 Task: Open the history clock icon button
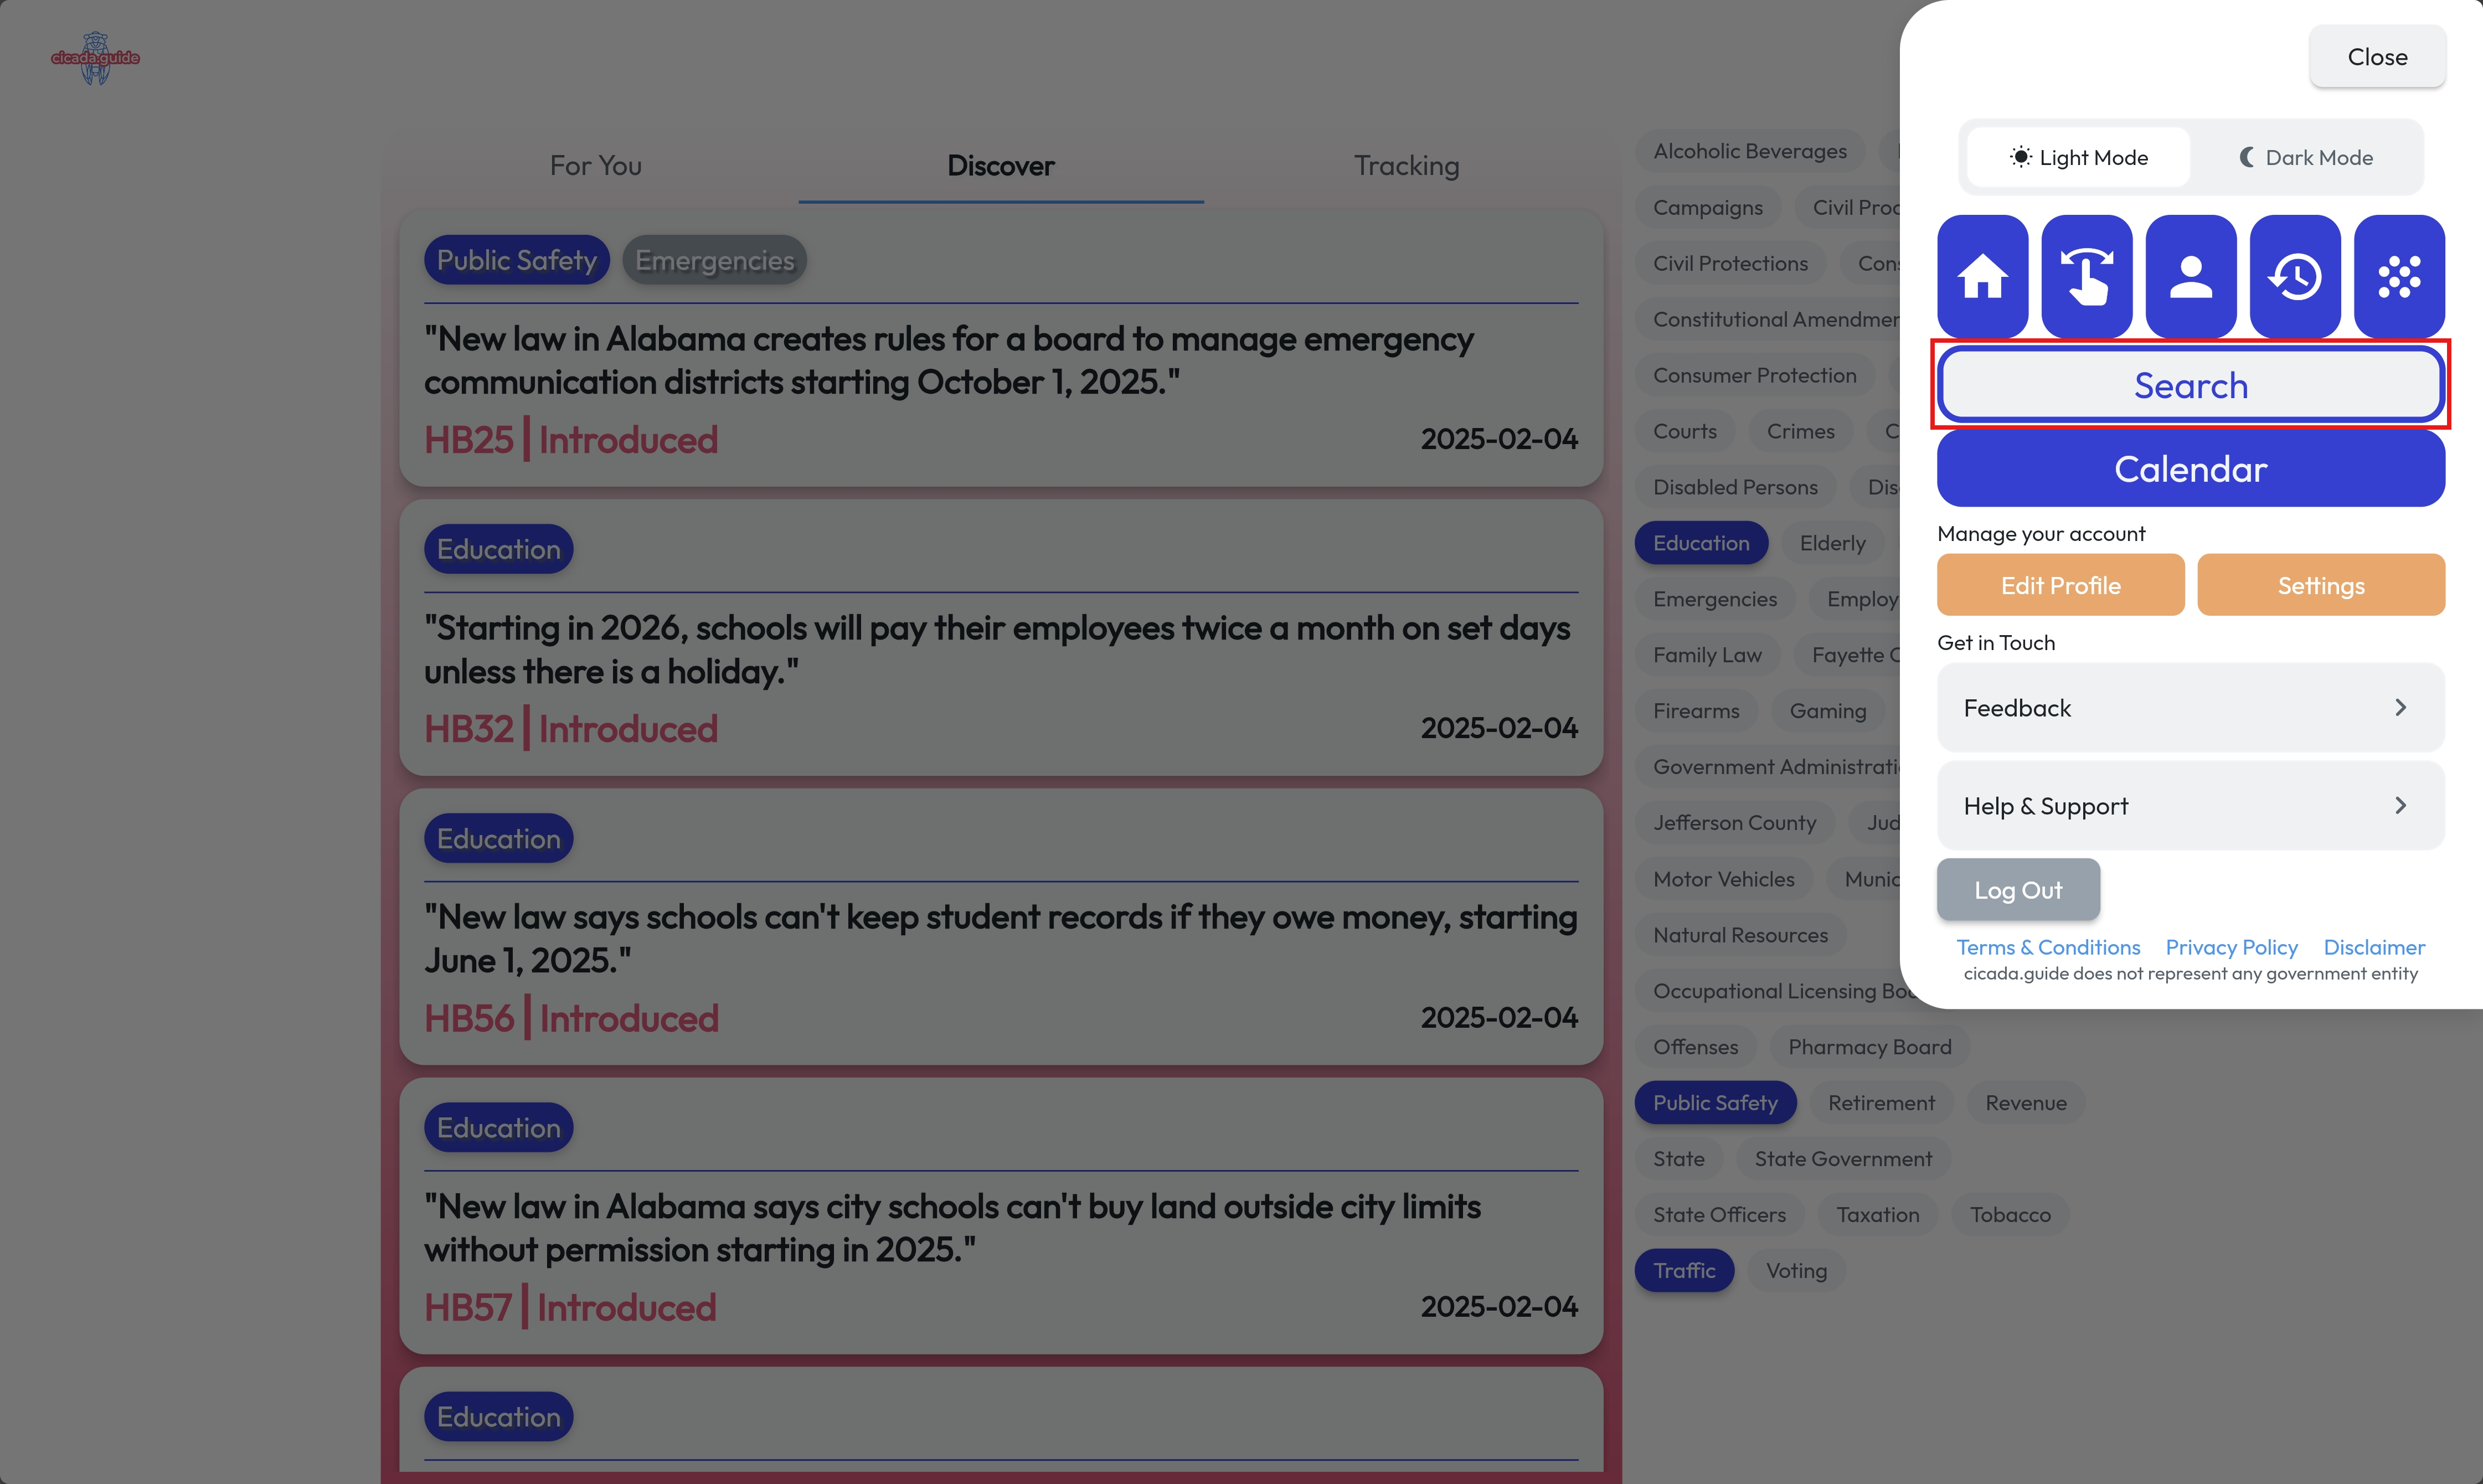click(x=2295, y=276)
